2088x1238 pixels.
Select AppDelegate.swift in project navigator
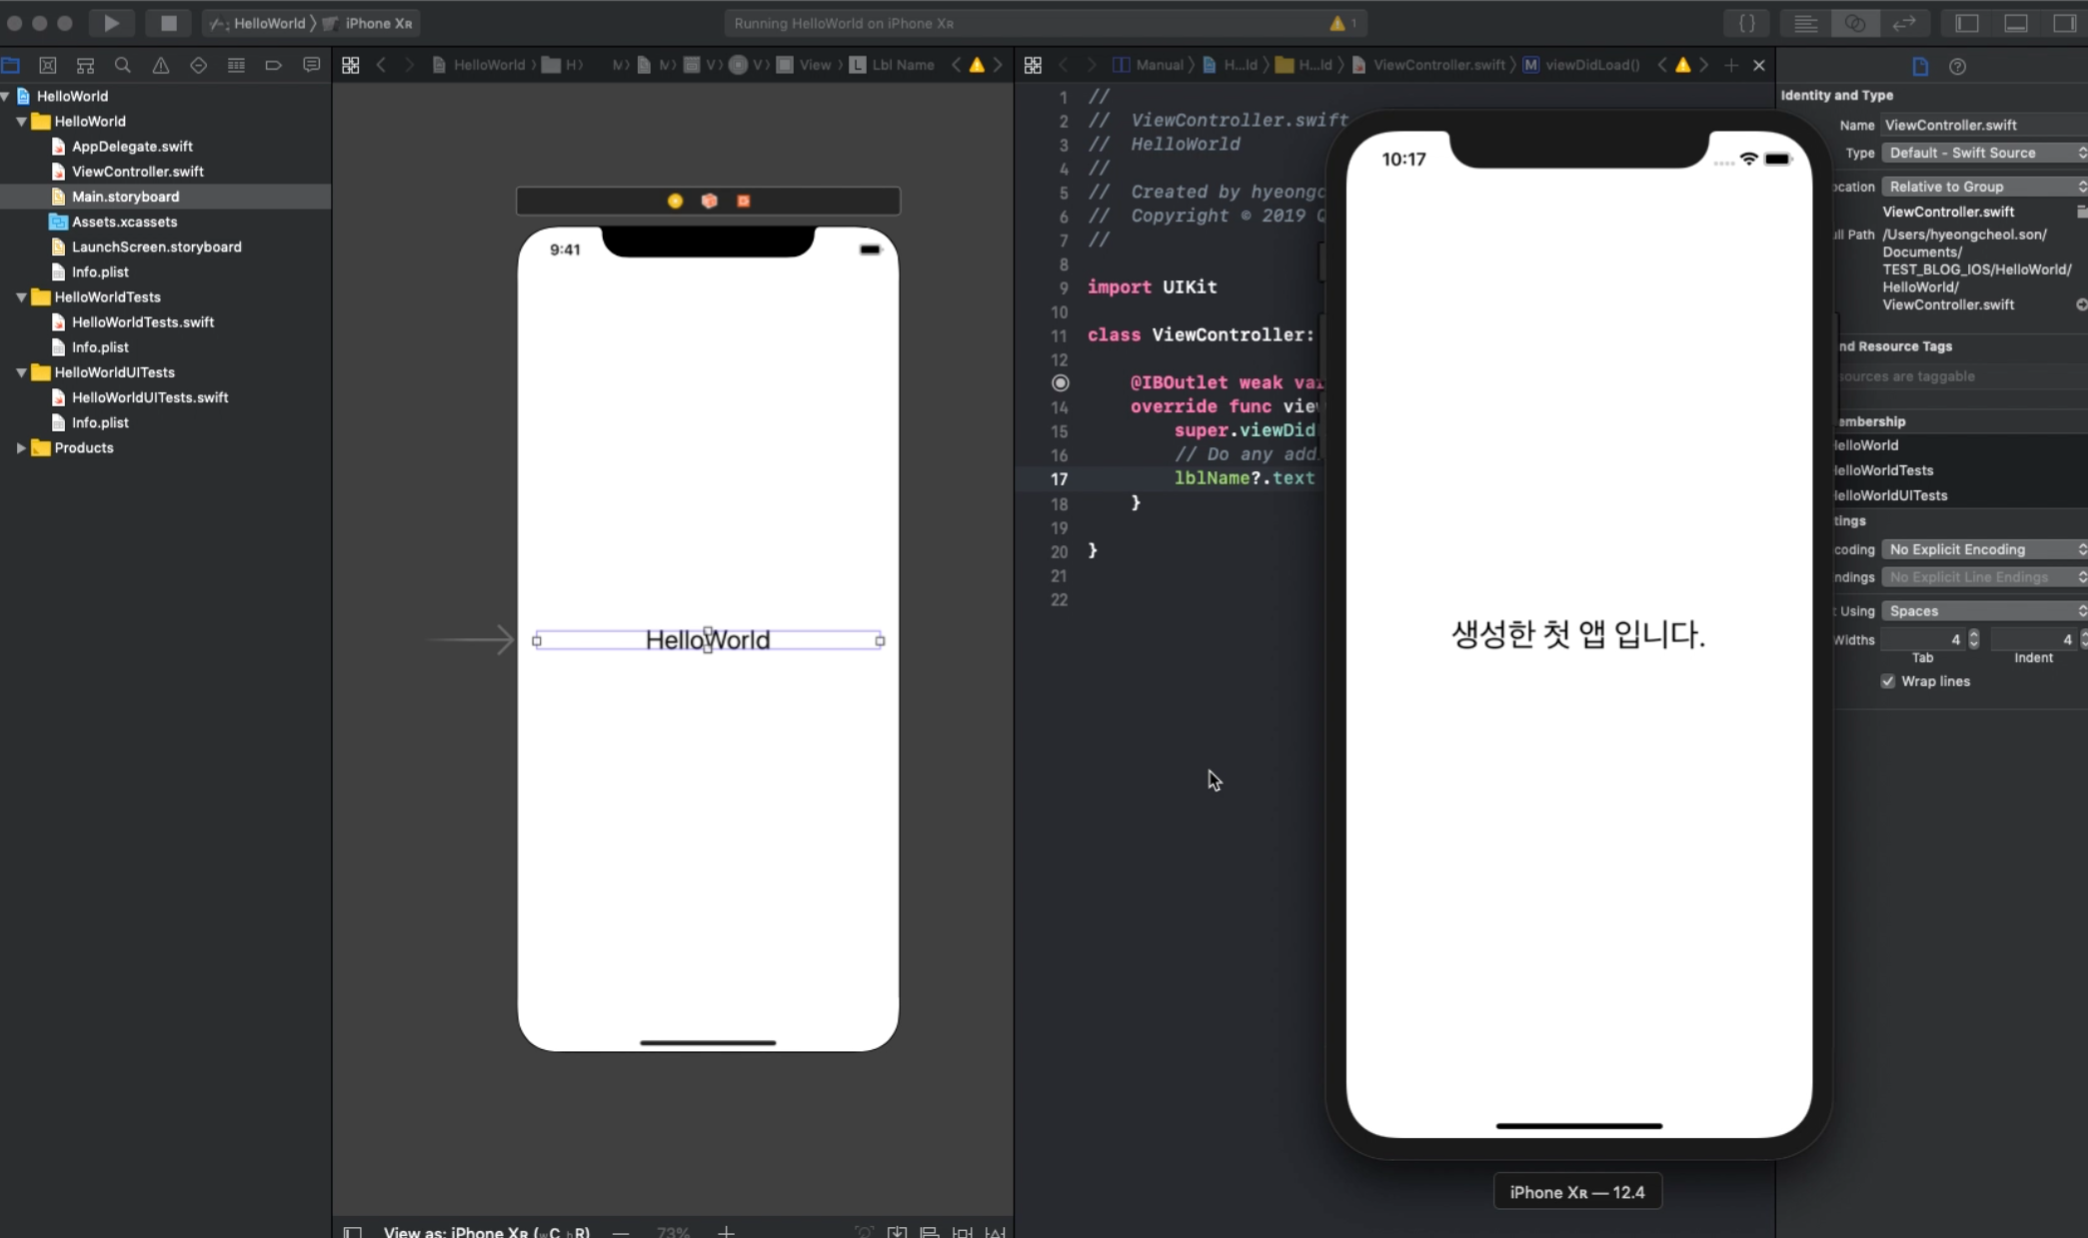point(132,146)
